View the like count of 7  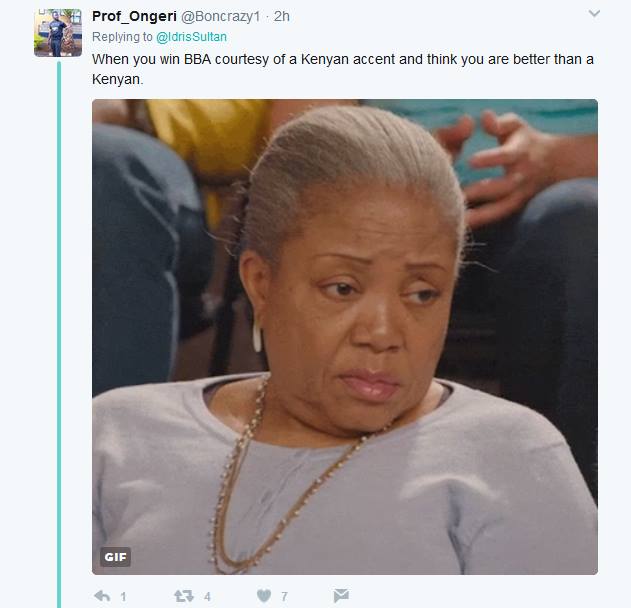pos(285,596)
